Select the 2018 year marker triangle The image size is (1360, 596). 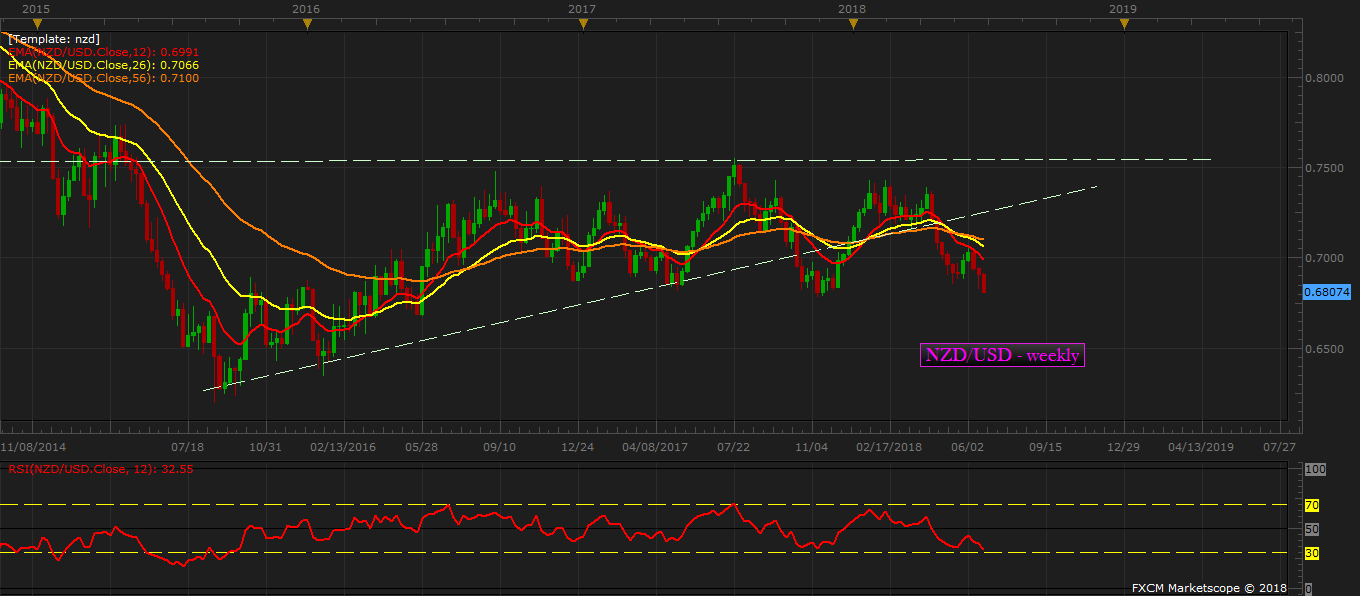[852, 24]
